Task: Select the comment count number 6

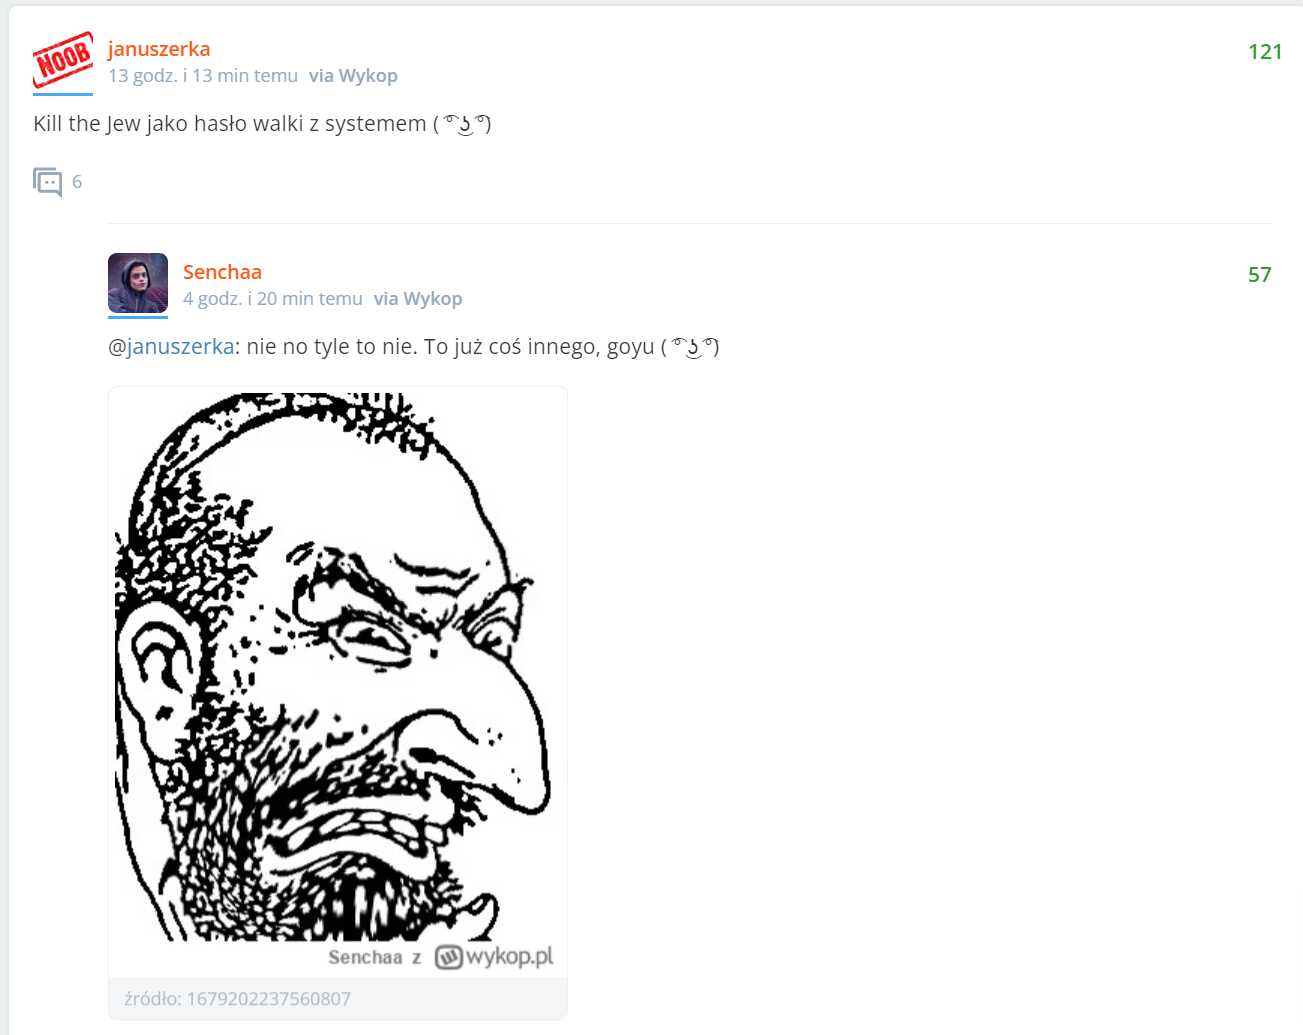Action: [x=77, y=182]
